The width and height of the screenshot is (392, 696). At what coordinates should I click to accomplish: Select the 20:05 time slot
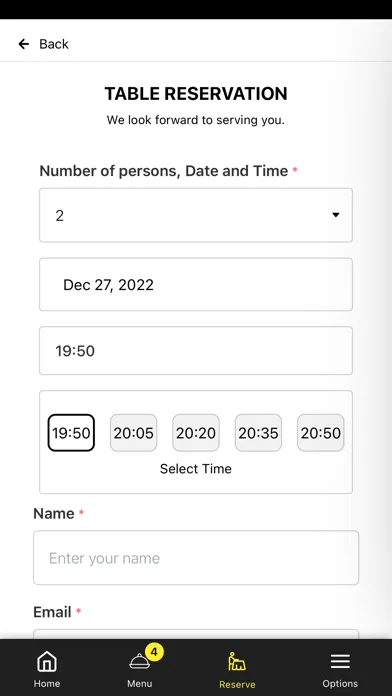point(134,433)
